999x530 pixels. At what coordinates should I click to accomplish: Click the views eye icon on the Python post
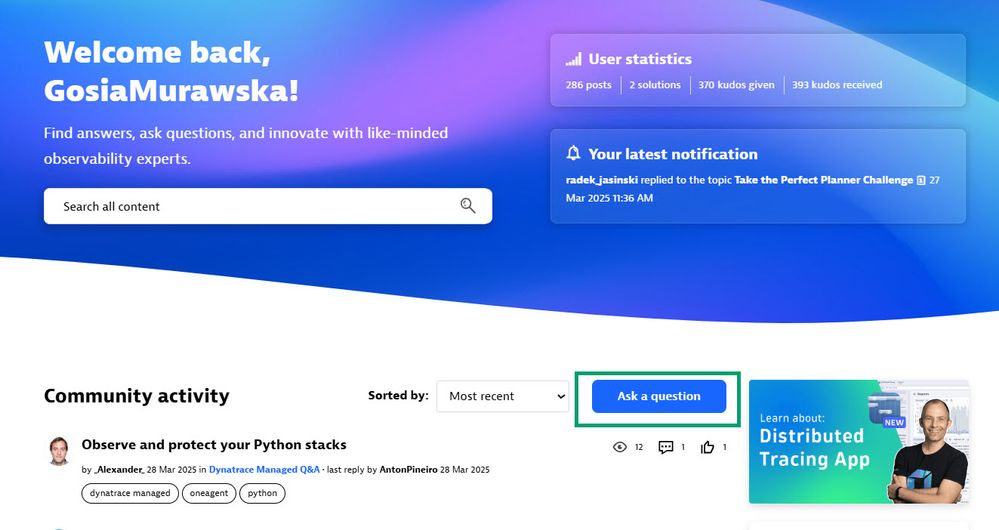620,447
